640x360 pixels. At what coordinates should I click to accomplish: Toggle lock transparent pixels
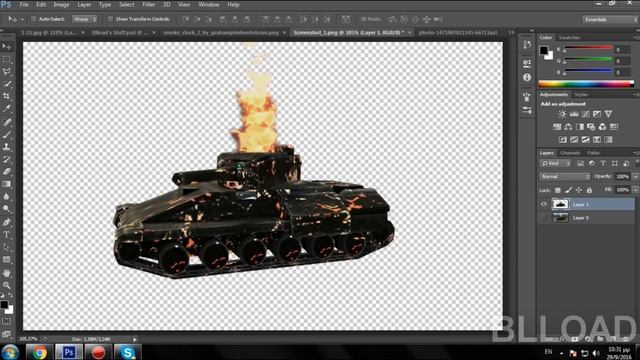[558, 190]
